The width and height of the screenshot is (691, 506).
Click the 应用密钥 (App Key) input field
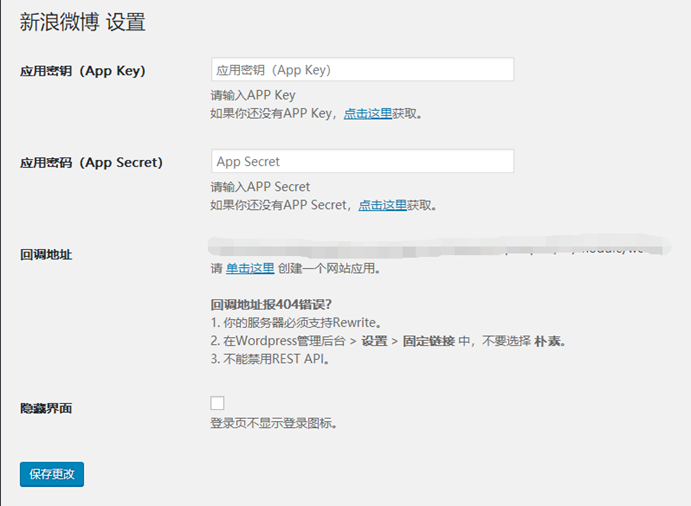[362, 70]
